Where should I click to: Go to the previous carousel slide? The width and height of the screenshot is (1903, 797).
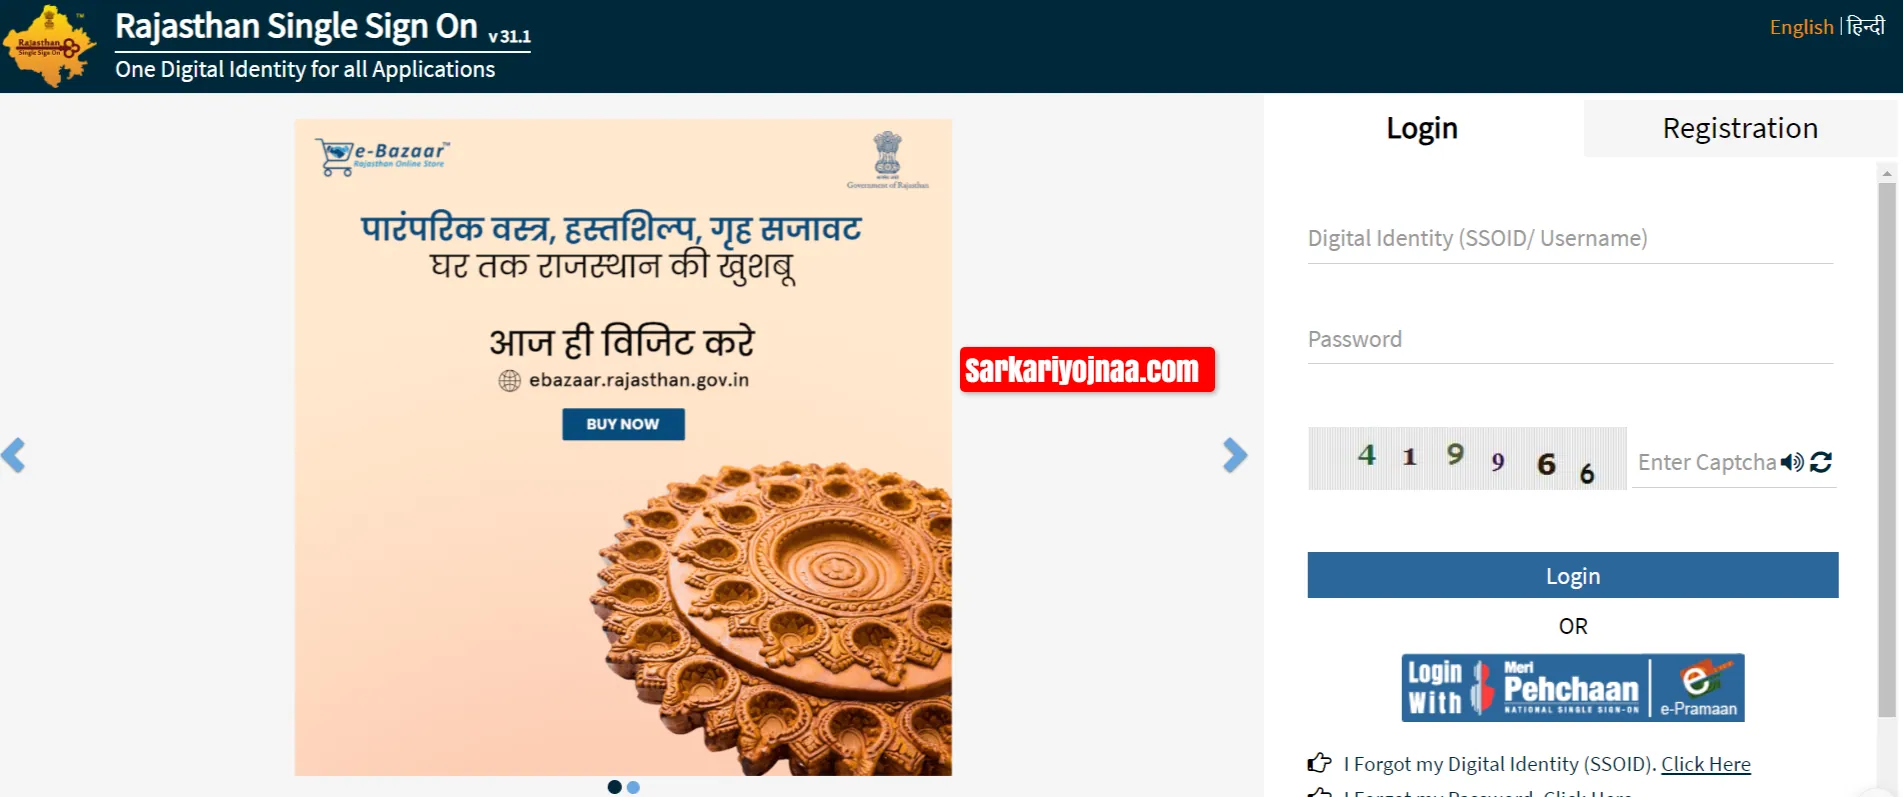pos(13,455)
